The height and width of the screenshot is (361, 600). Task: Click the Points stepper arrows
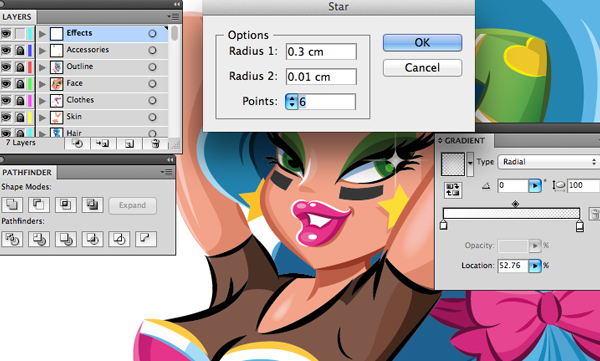coord(292,102)
